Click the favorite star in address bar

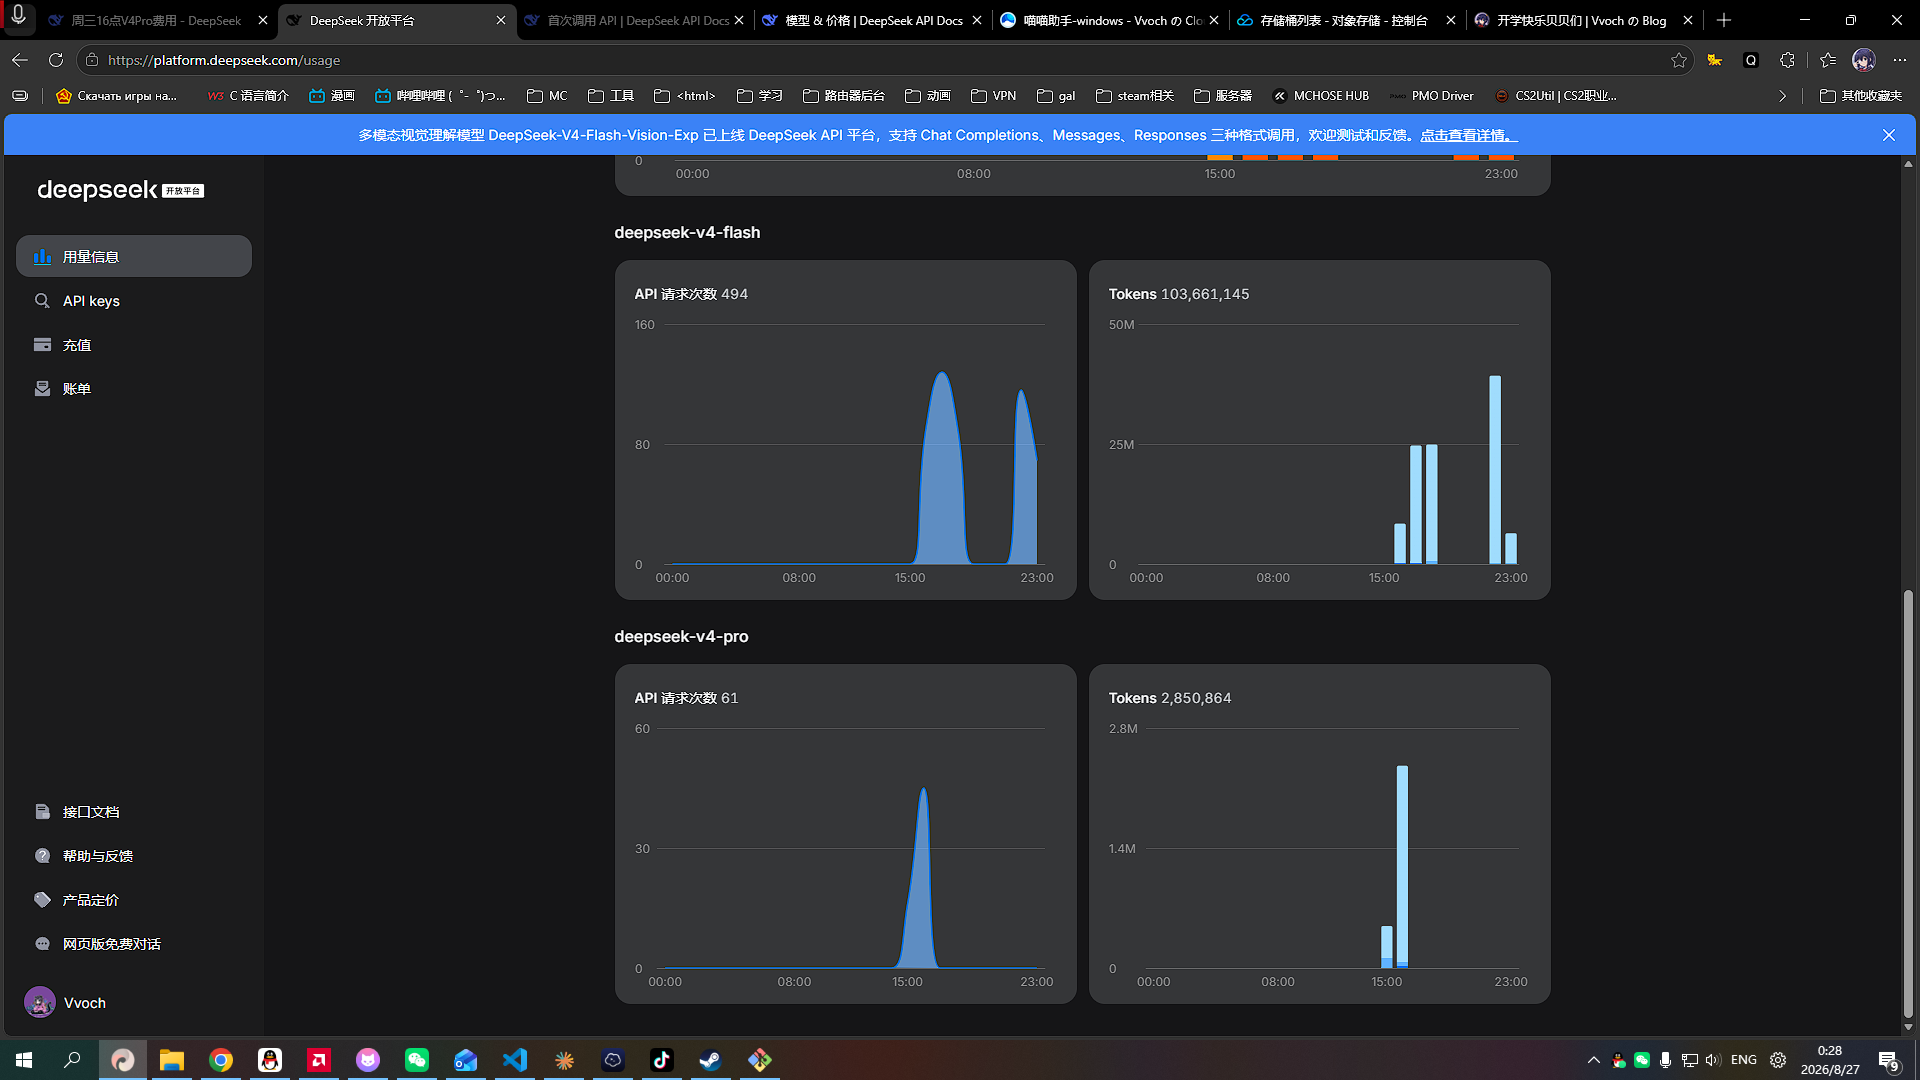1679,60
